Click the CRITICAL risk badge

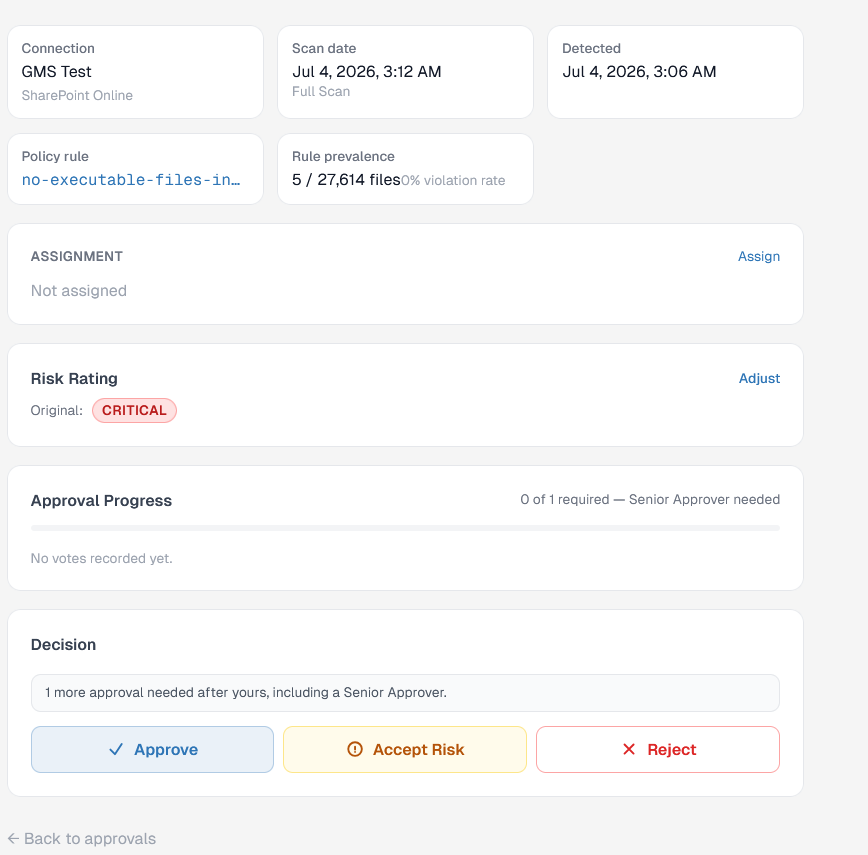pos(134,411)
